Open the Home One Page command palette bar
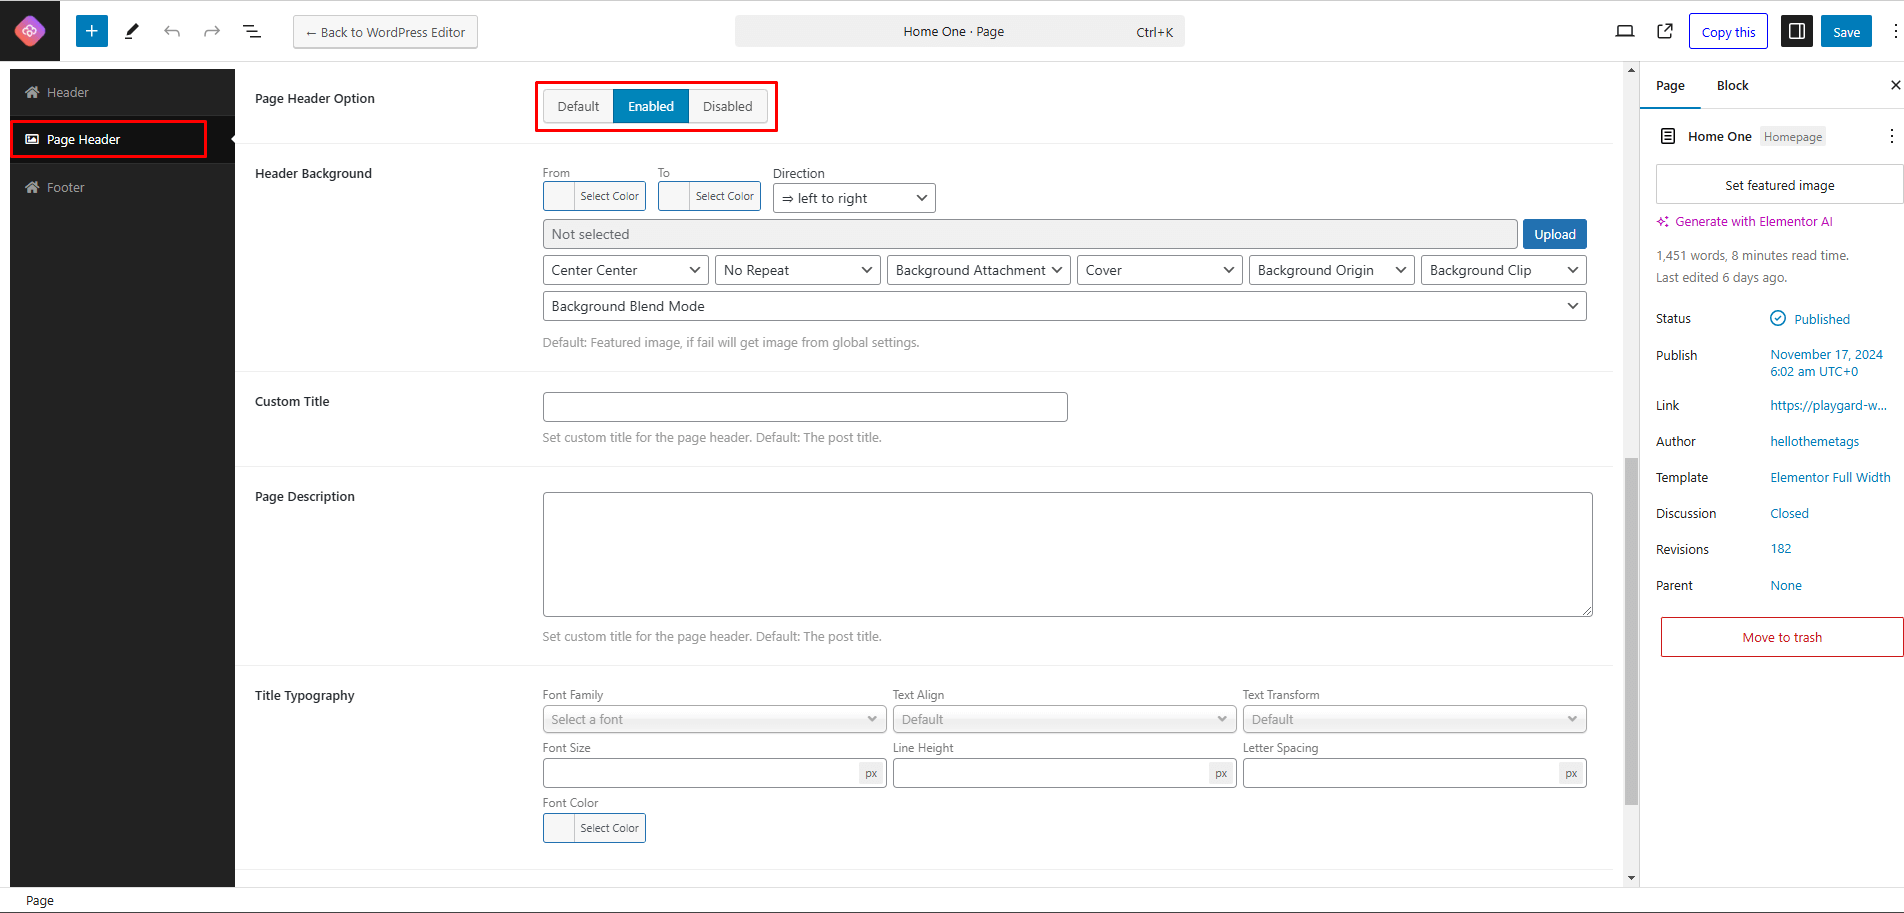The image size is (1904, 913). click(960, 31)
